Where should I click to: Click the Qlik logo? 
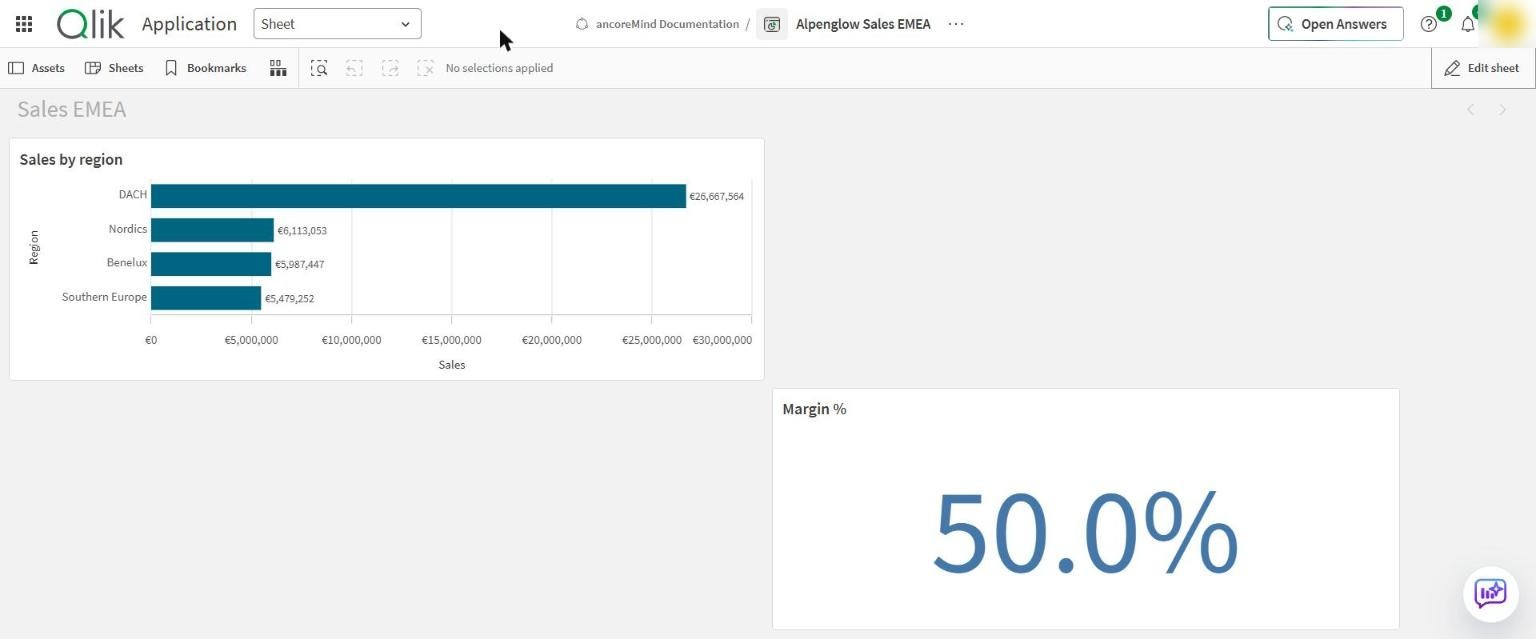[90, 24]
